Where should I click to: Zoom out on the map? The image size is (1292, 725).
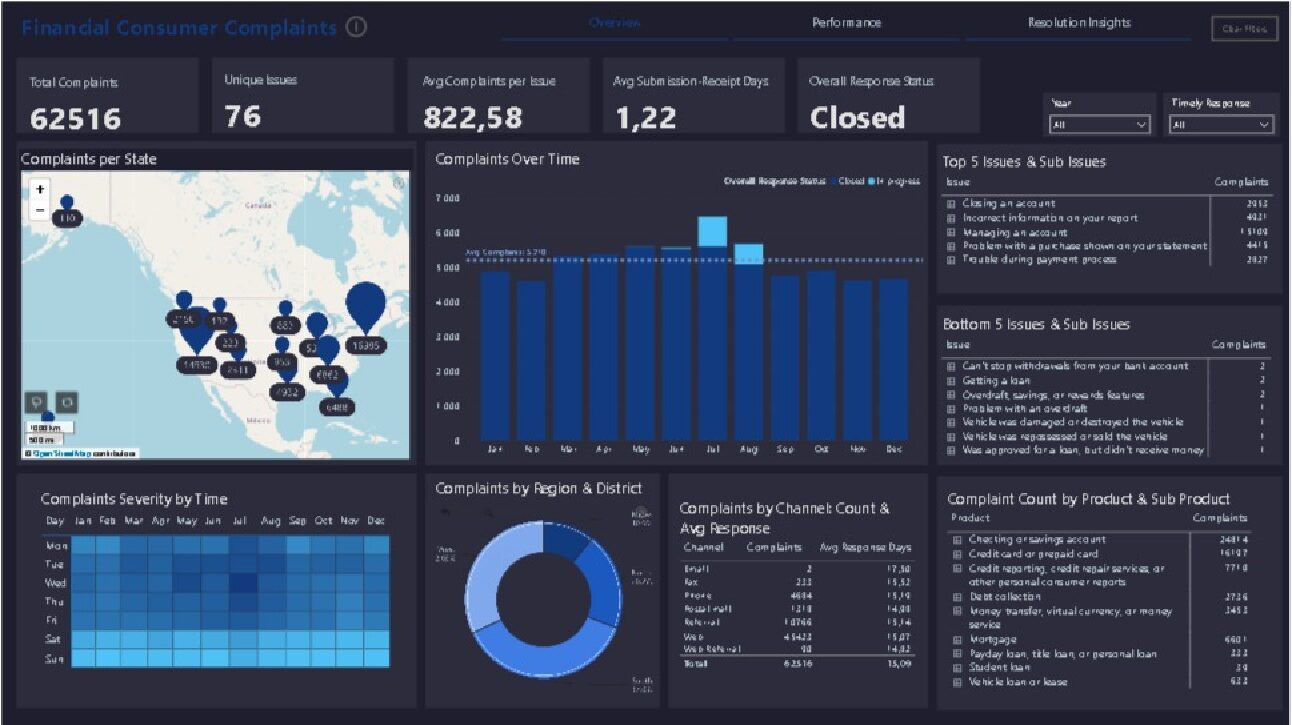coord(40,210)
